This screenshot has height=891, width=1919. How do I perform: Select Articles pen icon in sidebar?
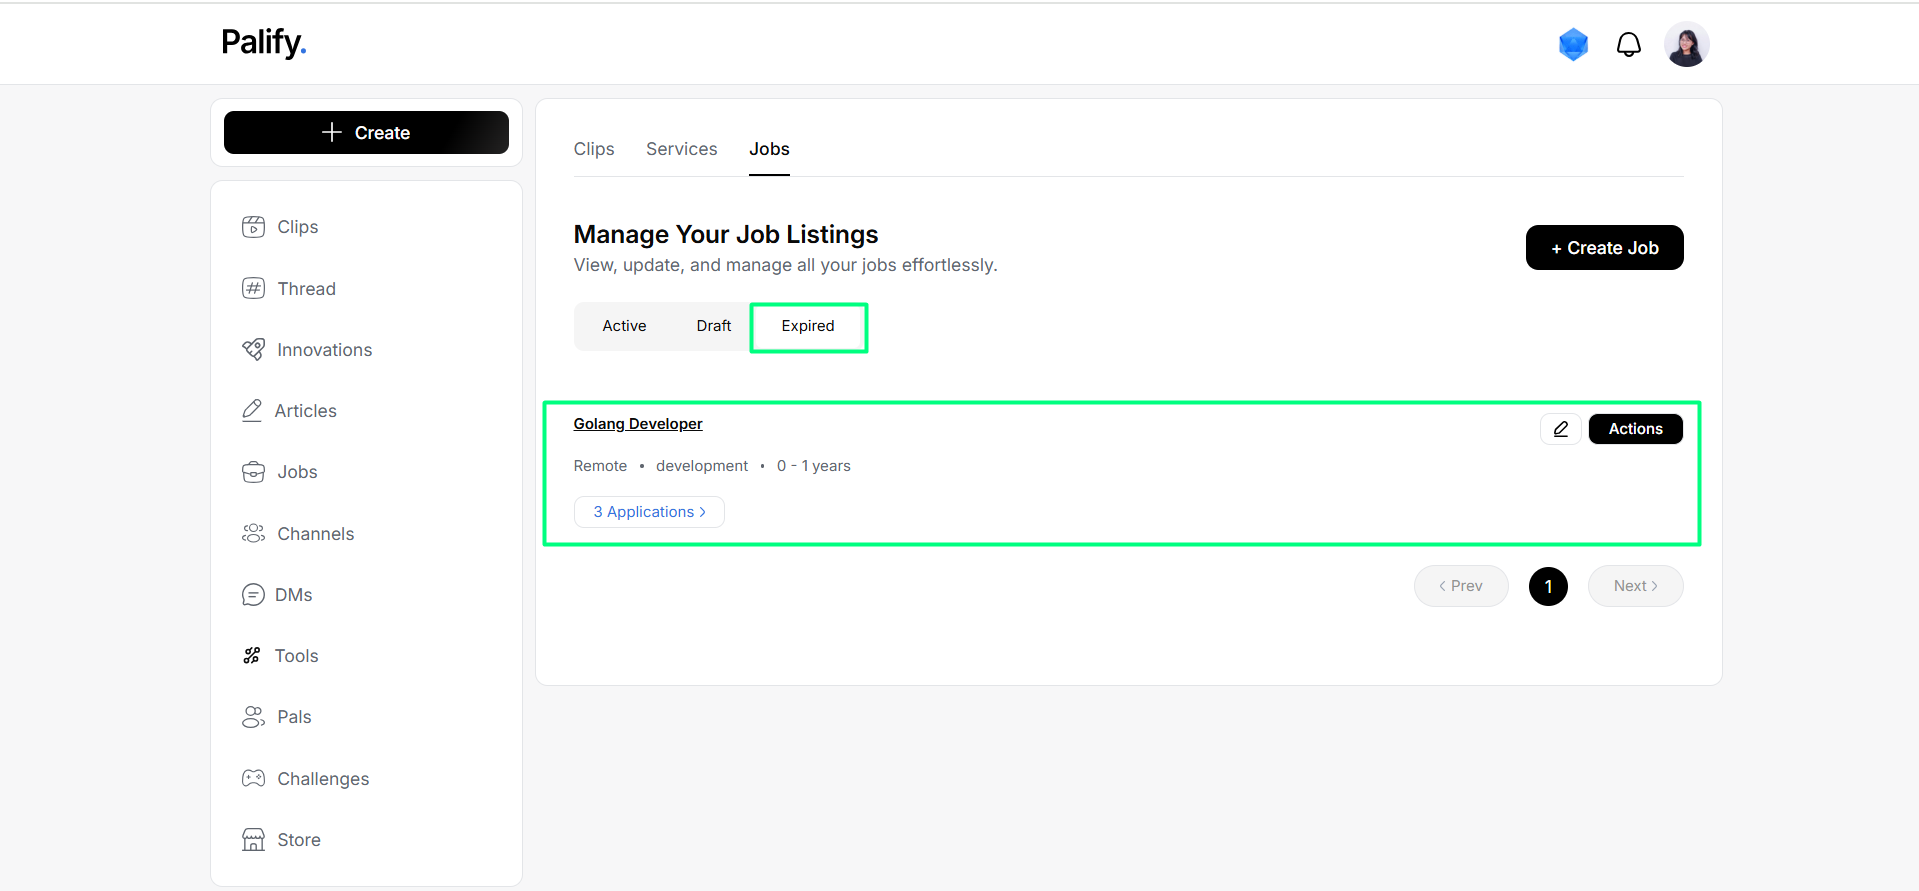tap(252, 411)
